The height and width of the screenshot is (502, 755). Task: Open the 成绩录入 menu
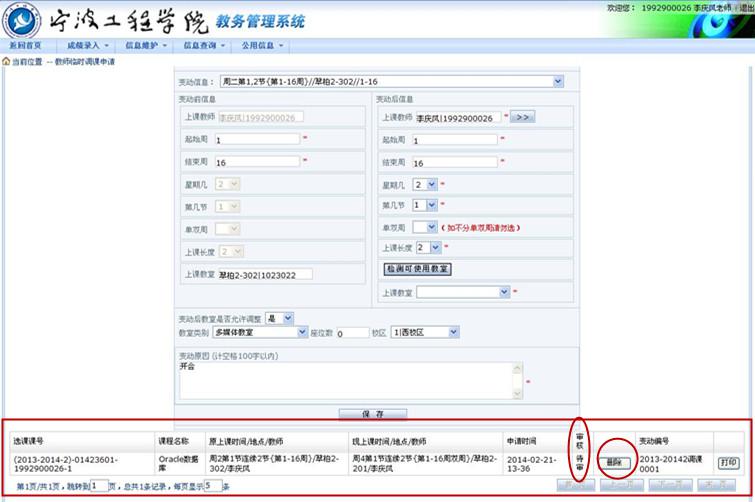pyautogui.click(x=87, y=45)
